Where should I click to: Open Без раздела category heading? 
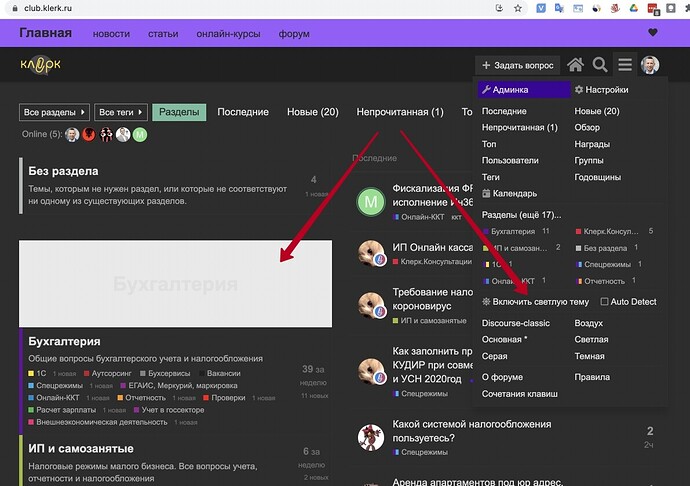(63, 171)
